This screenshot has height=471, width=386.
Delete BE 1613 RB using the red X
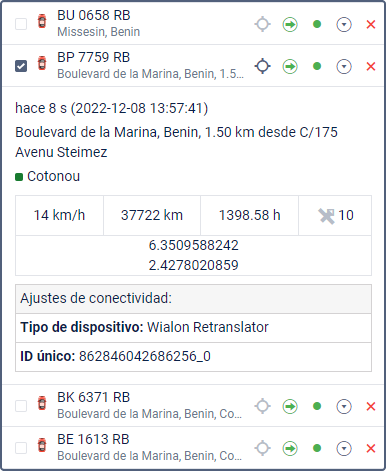point(371,448)
